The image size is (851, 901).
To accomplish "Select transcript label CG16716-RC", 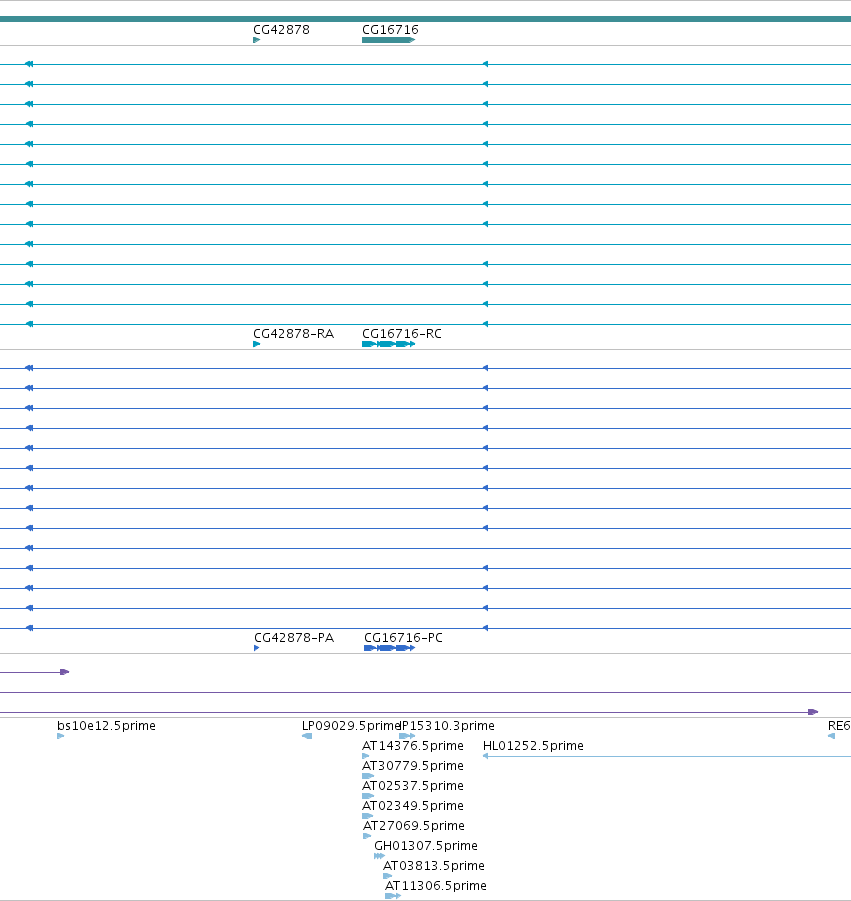I will click(402, 334).
